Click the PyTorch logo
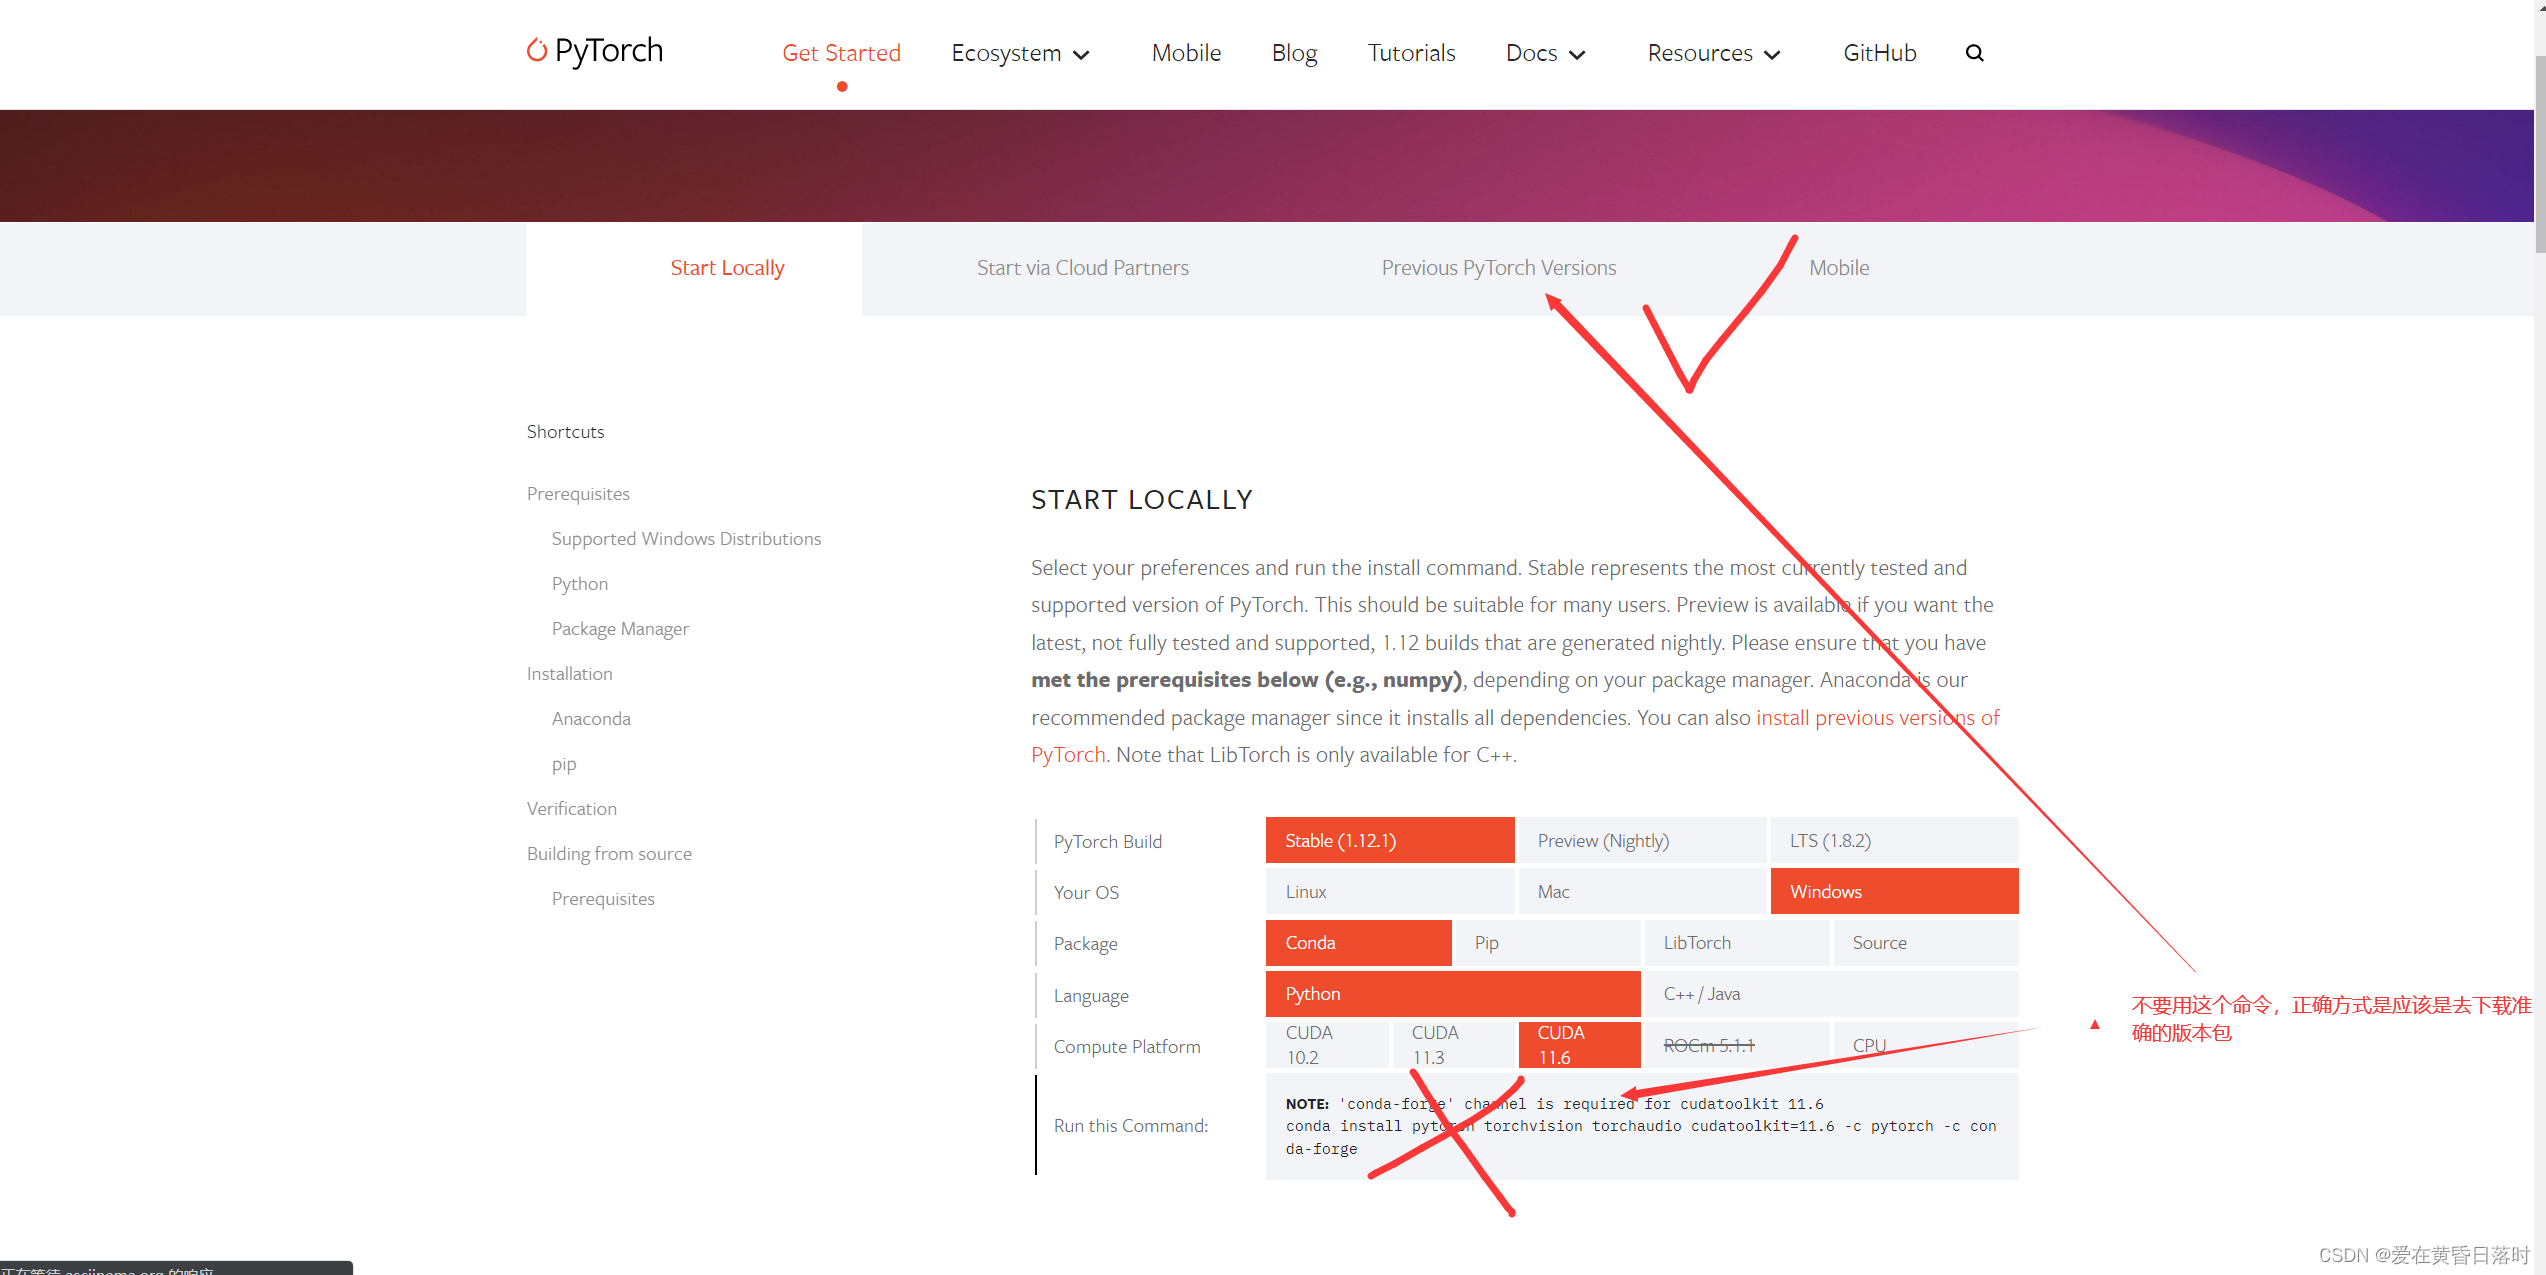This screenshot has height=1275, width=2546. tap(595, 51)
